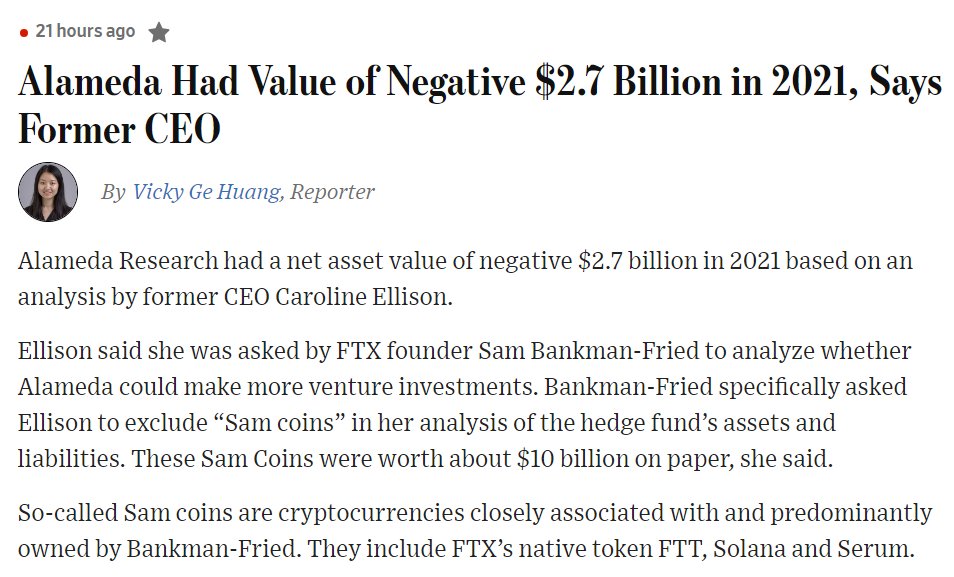
Task: Click "Solana and Serum" ending the article
Action: 813,548
